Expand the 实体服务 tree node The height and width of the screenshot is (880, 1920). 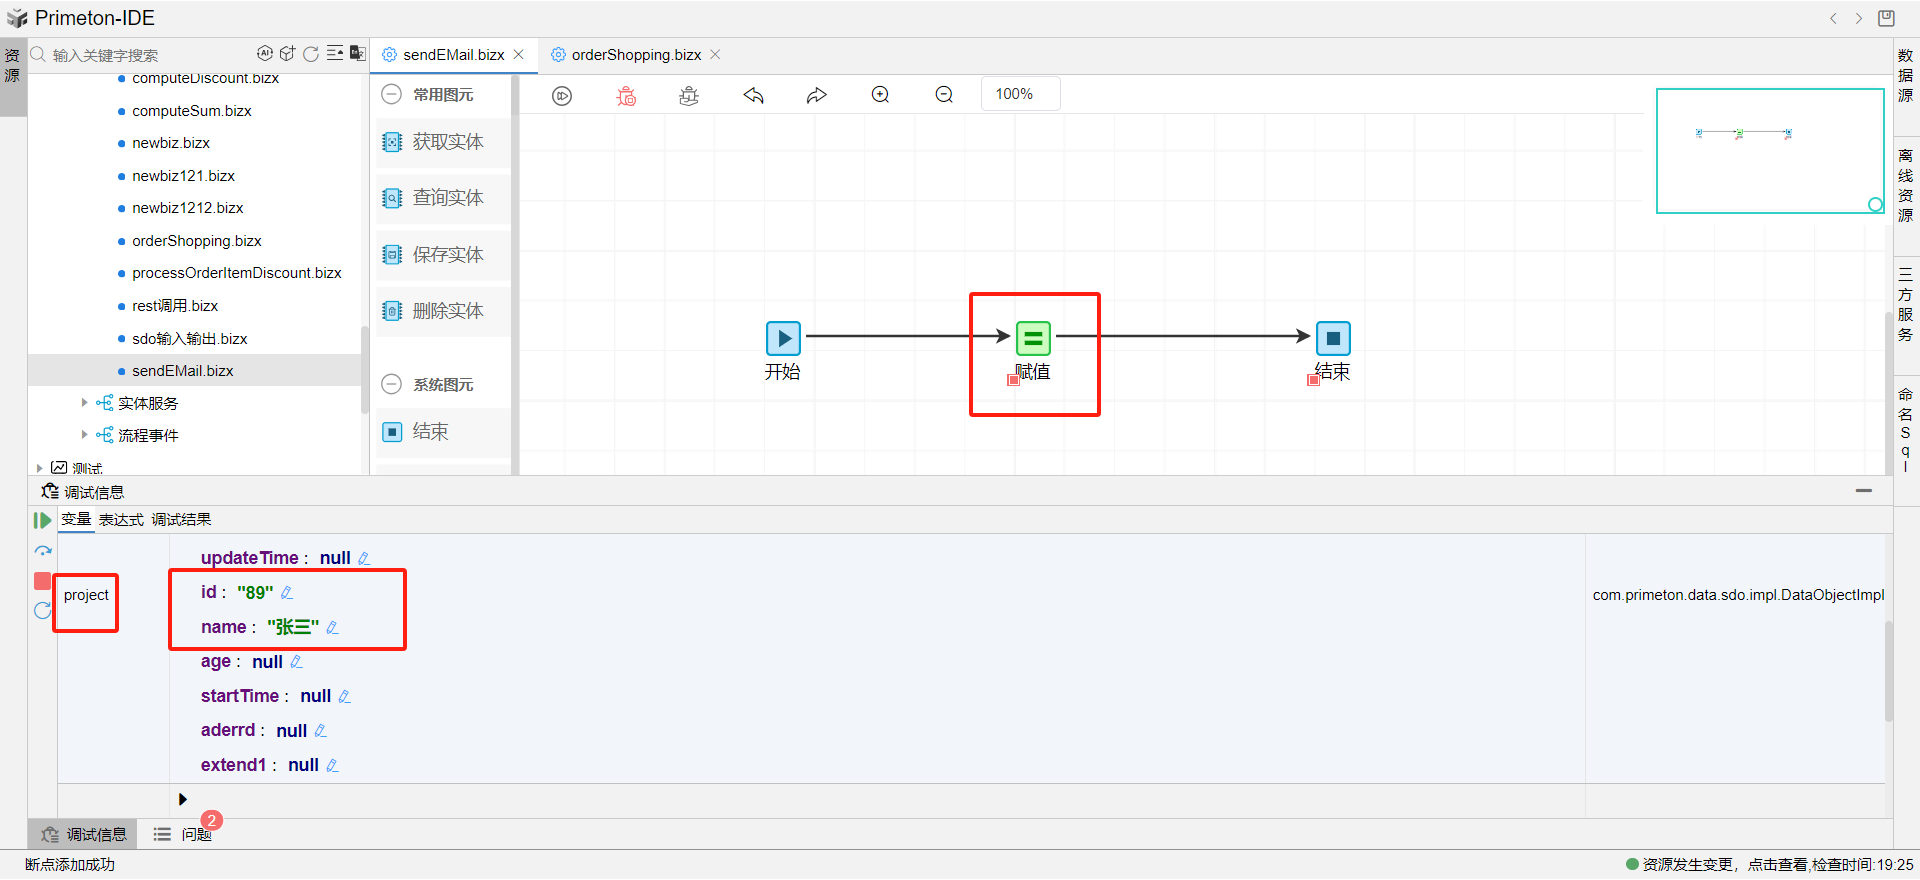click(84, 403)
